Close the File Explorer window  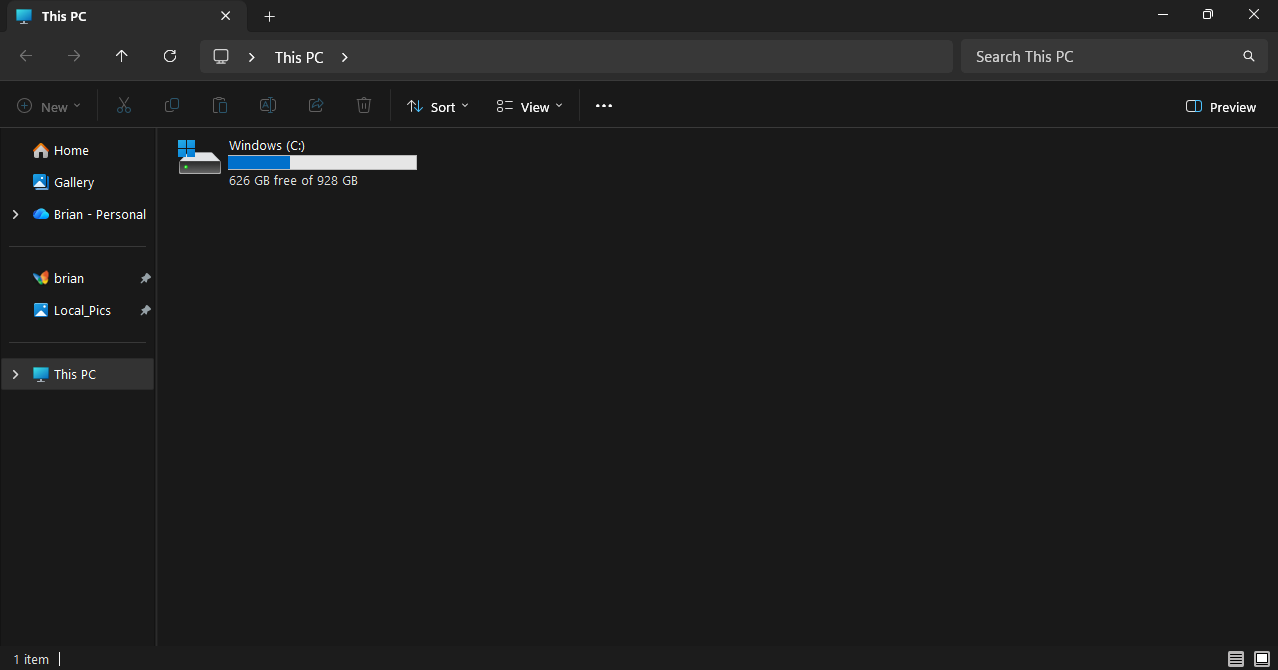click(x=1254, y=15)
